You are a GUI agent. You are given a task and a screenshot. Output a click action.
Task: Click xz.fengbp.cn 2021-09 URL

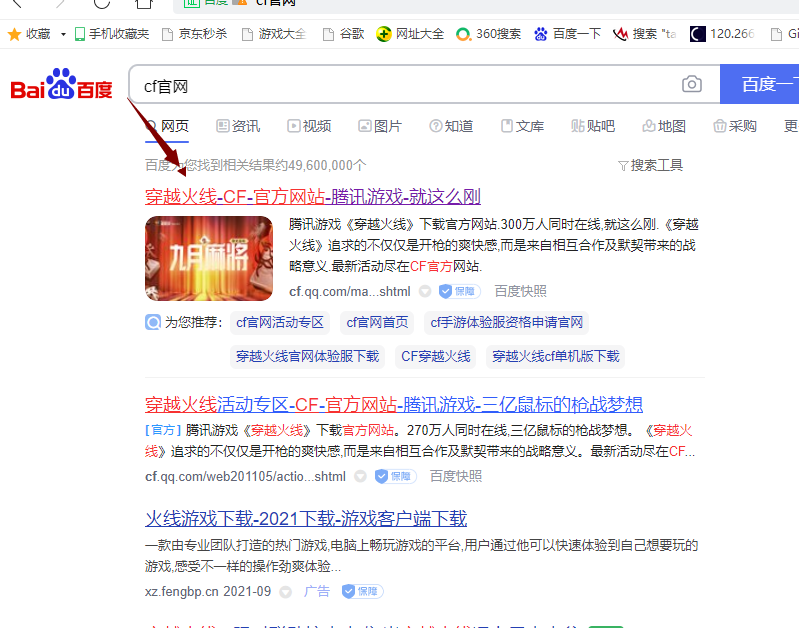coord(208,591)
